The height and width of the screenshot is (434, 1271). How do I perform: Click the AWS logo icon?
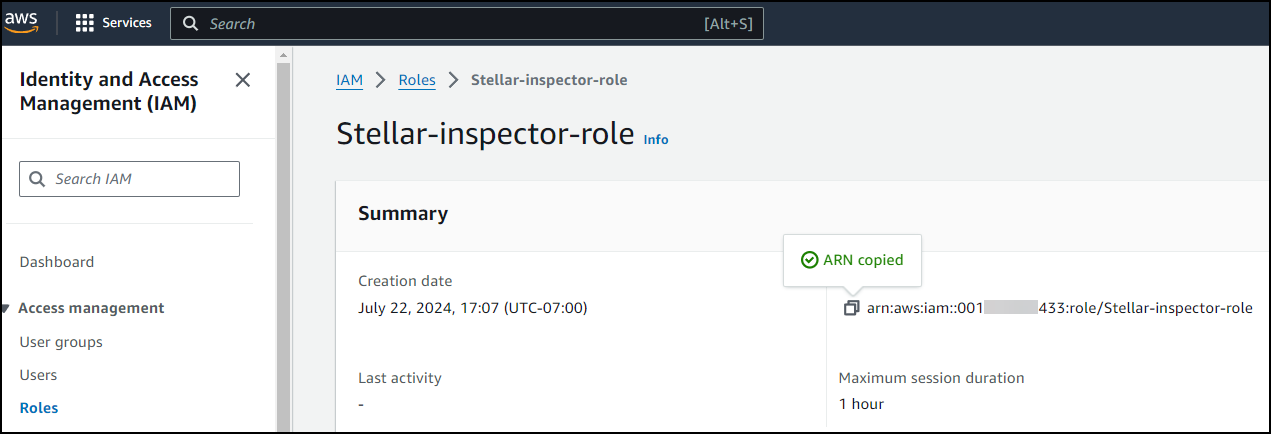coord(21,22)
